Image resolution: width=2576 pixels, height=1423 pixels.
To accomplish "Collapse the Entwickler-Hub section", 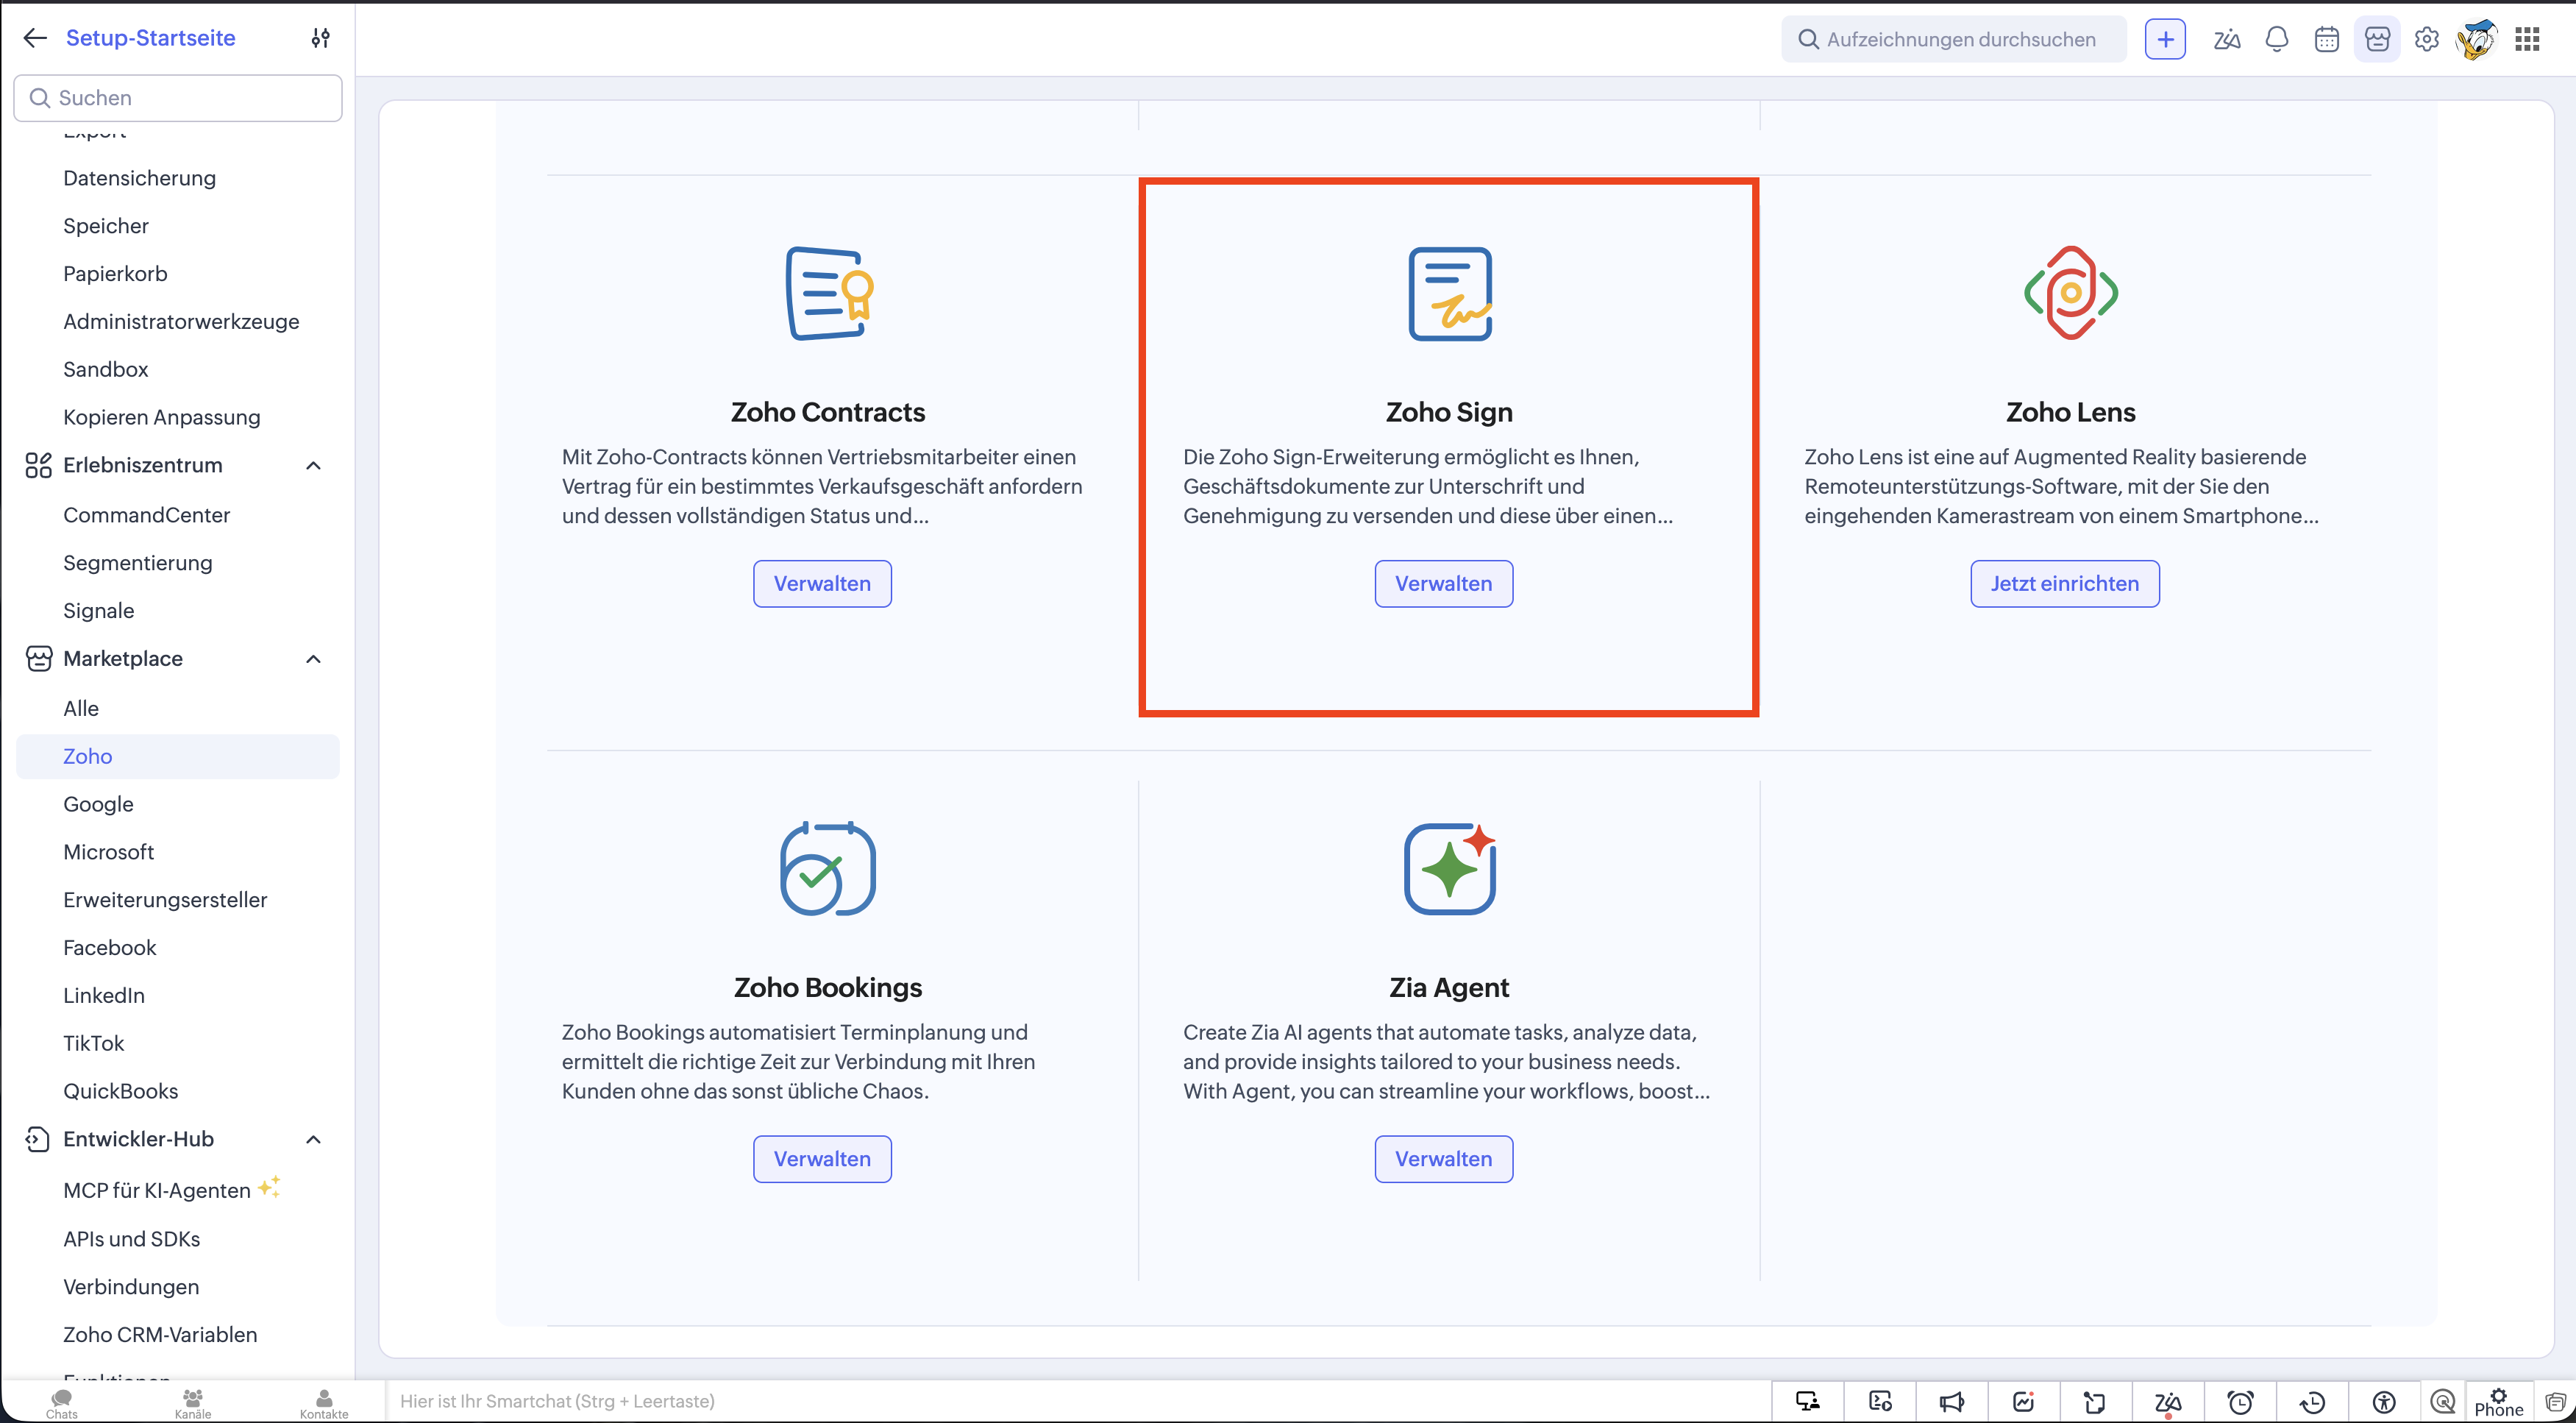I will (x=313, y=1139).
